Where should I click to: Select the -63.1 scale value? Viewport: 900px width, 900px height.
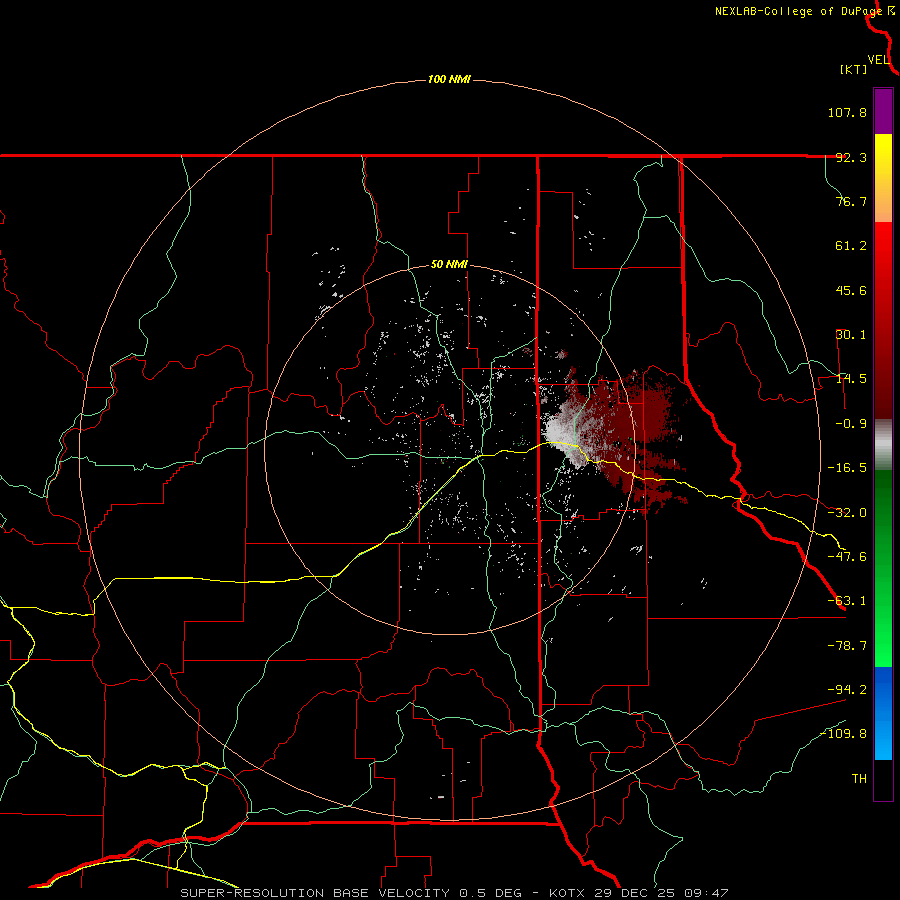click(847, 601)
